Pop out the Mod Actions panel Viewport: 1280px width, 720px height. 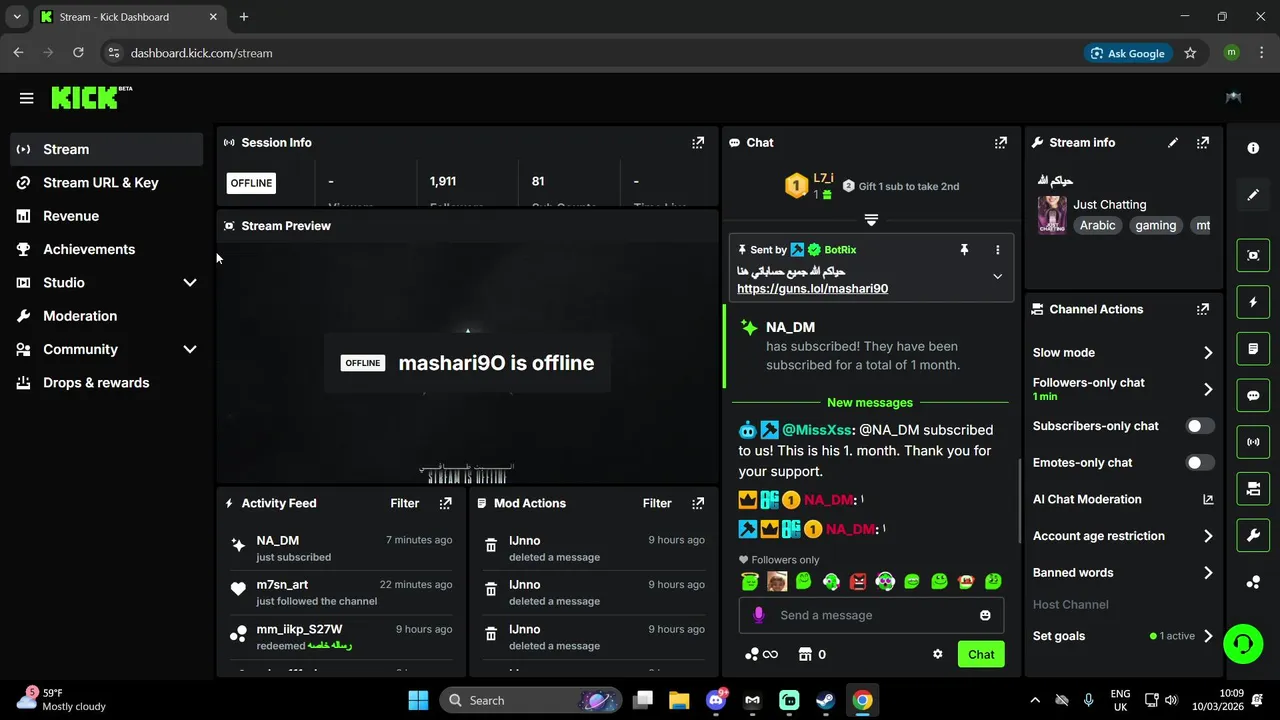click(699, 504)
